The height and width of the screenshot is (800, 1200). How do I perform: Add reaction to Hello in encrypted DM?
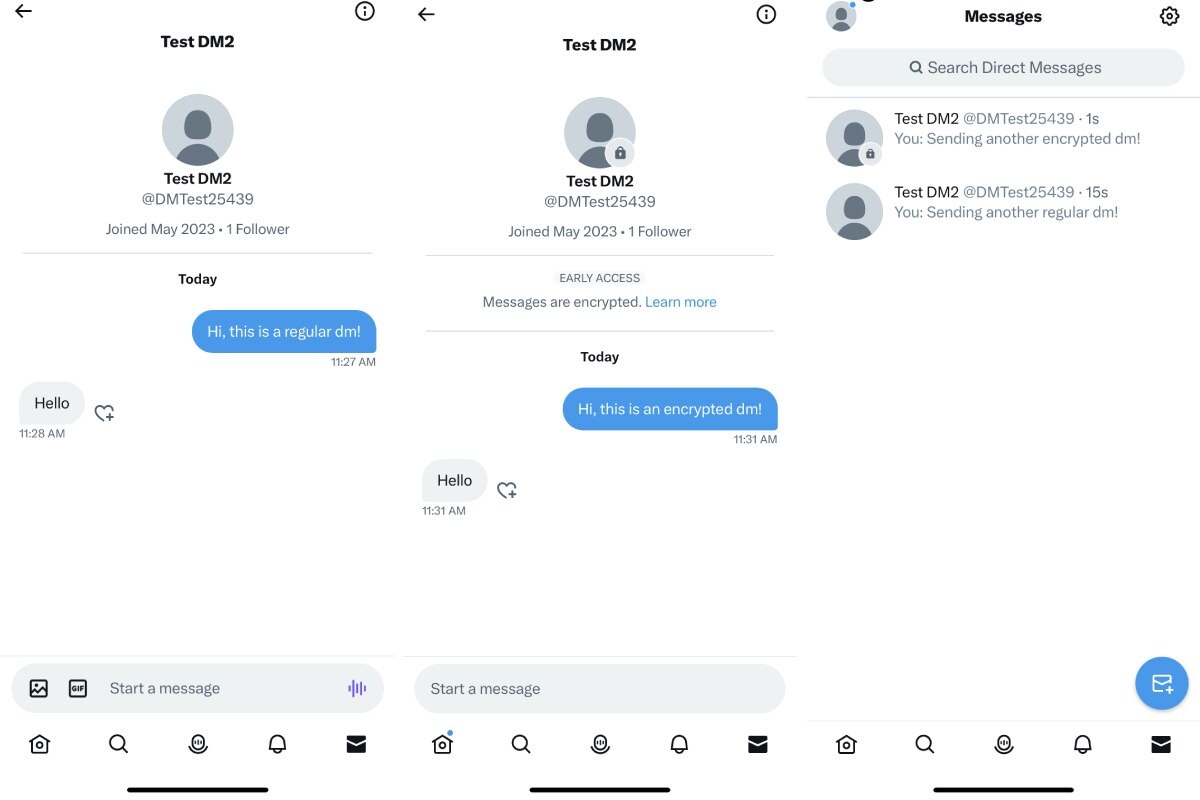pyautogui.click(x=507, y=490)
